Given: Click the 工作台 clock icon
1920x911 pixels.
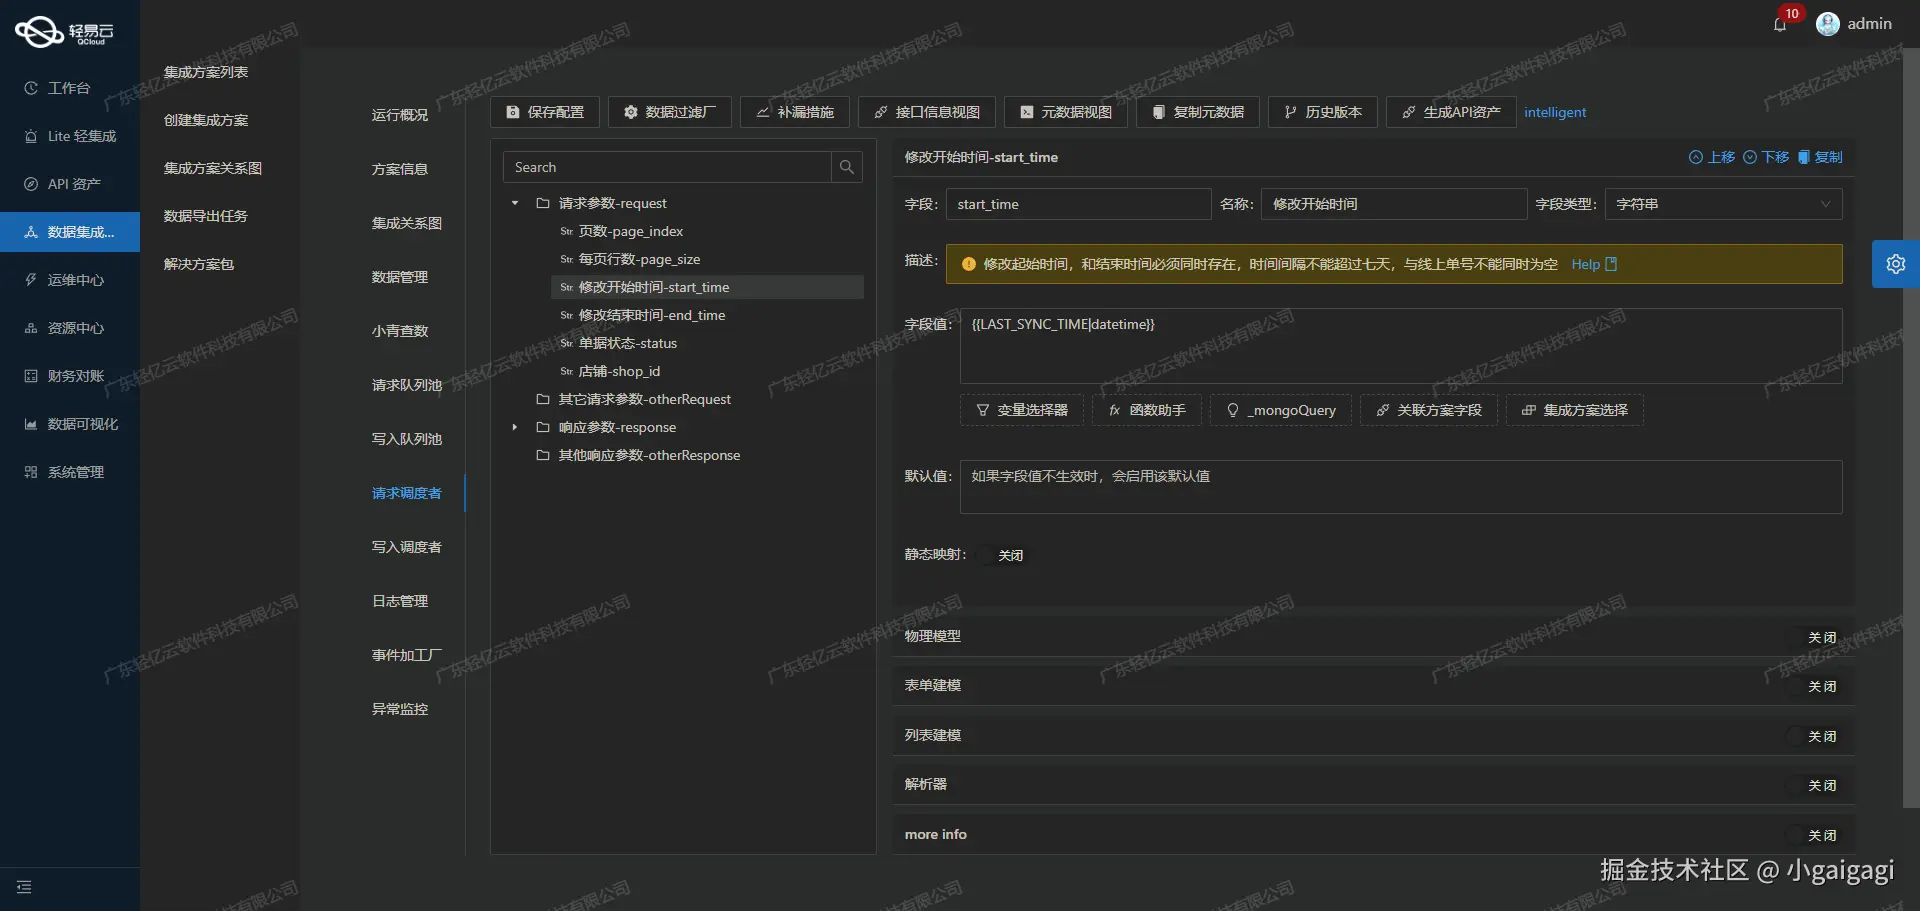Looking at the screenshot, I should [x=31, y=88].
